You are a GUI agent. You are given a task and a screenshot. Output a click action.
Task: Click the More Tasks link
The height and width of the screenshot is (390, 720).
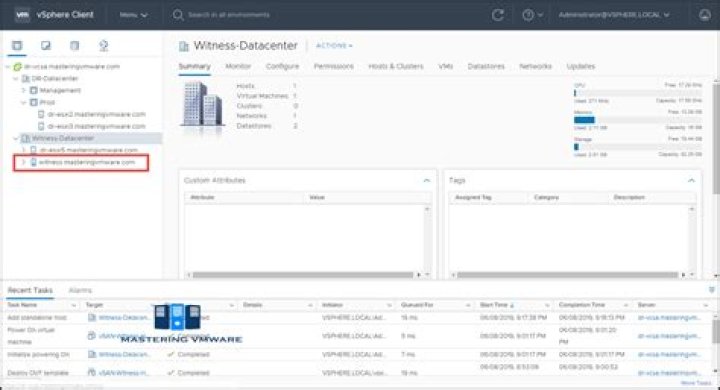coord(697,383)
